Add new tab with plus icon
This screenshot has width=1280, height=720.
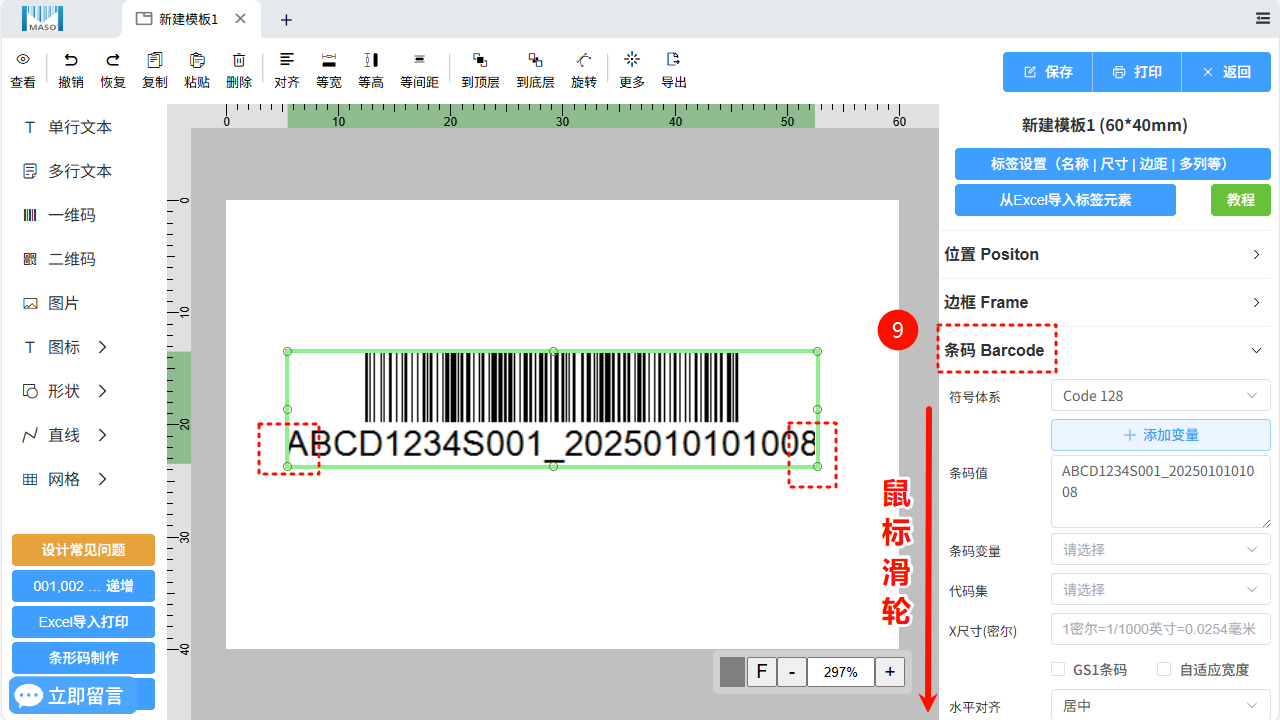[286, 20]
